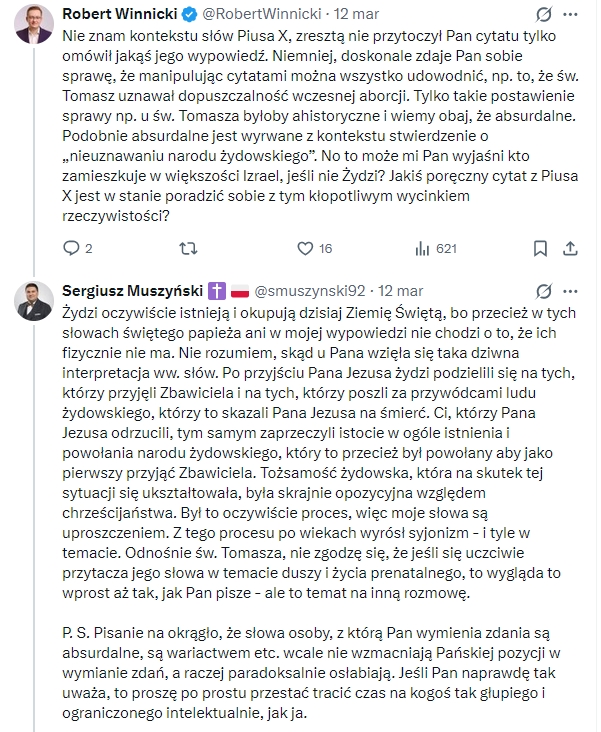This screenshot has height=732, width=601.
Task: Share Robert Winnicki's tweet
Action: pyautogui.click(x=573, y=249)
